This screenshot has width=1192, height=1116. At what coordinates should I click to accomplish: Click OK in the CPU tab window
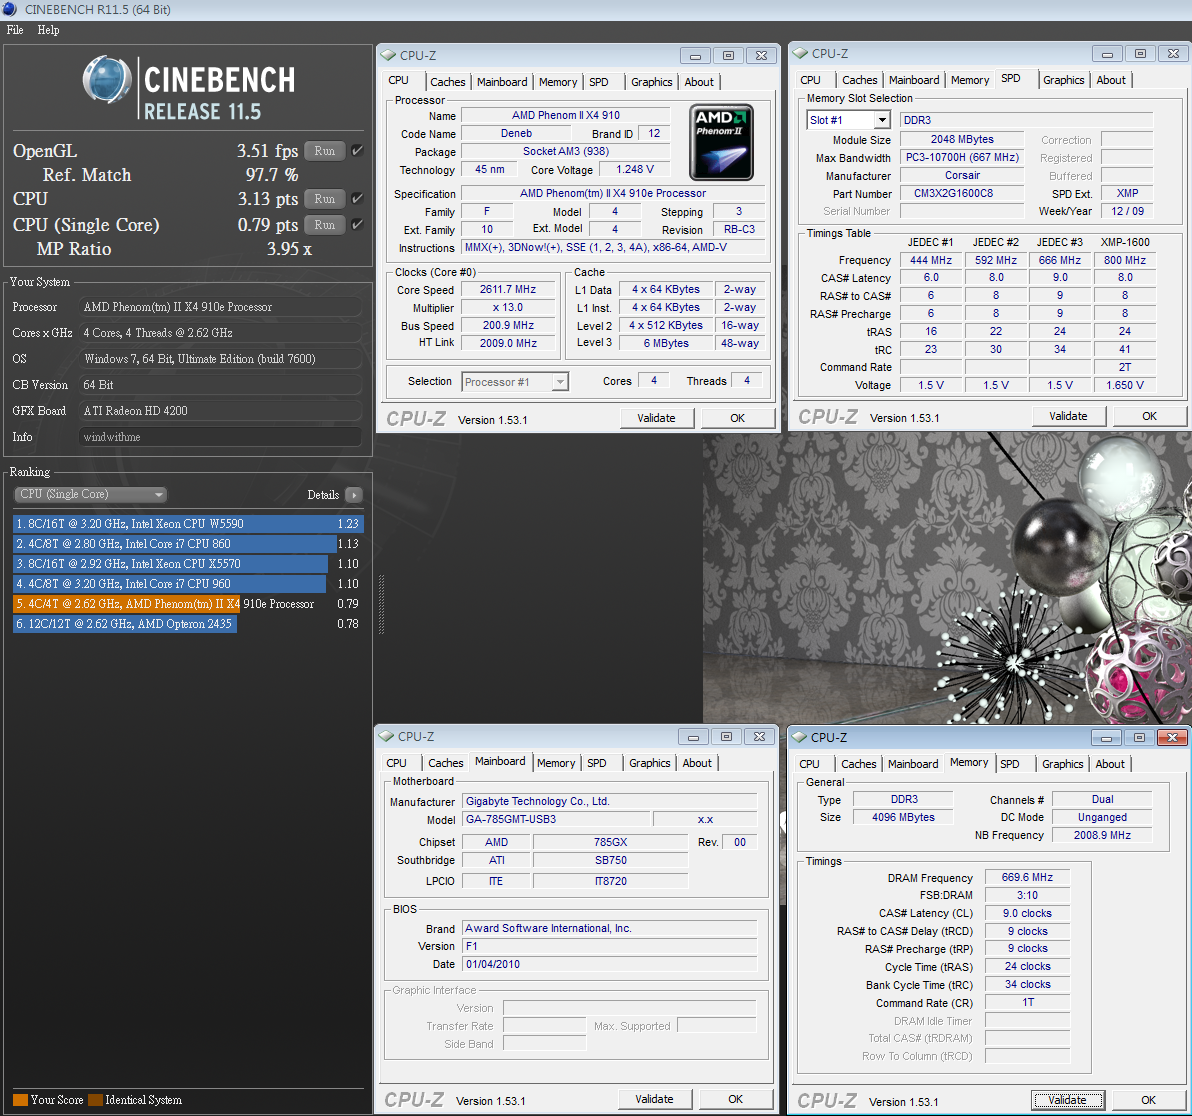point(737,418)
